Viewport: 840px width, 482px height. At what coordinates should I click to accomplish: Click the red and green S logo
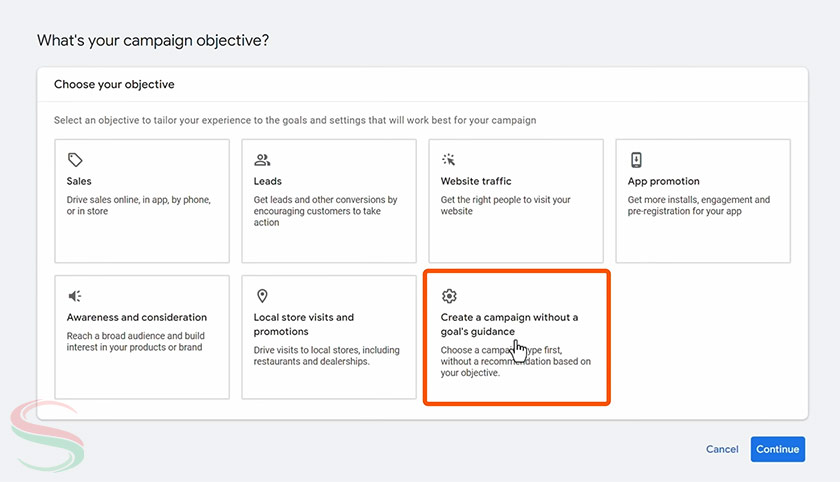35,431
